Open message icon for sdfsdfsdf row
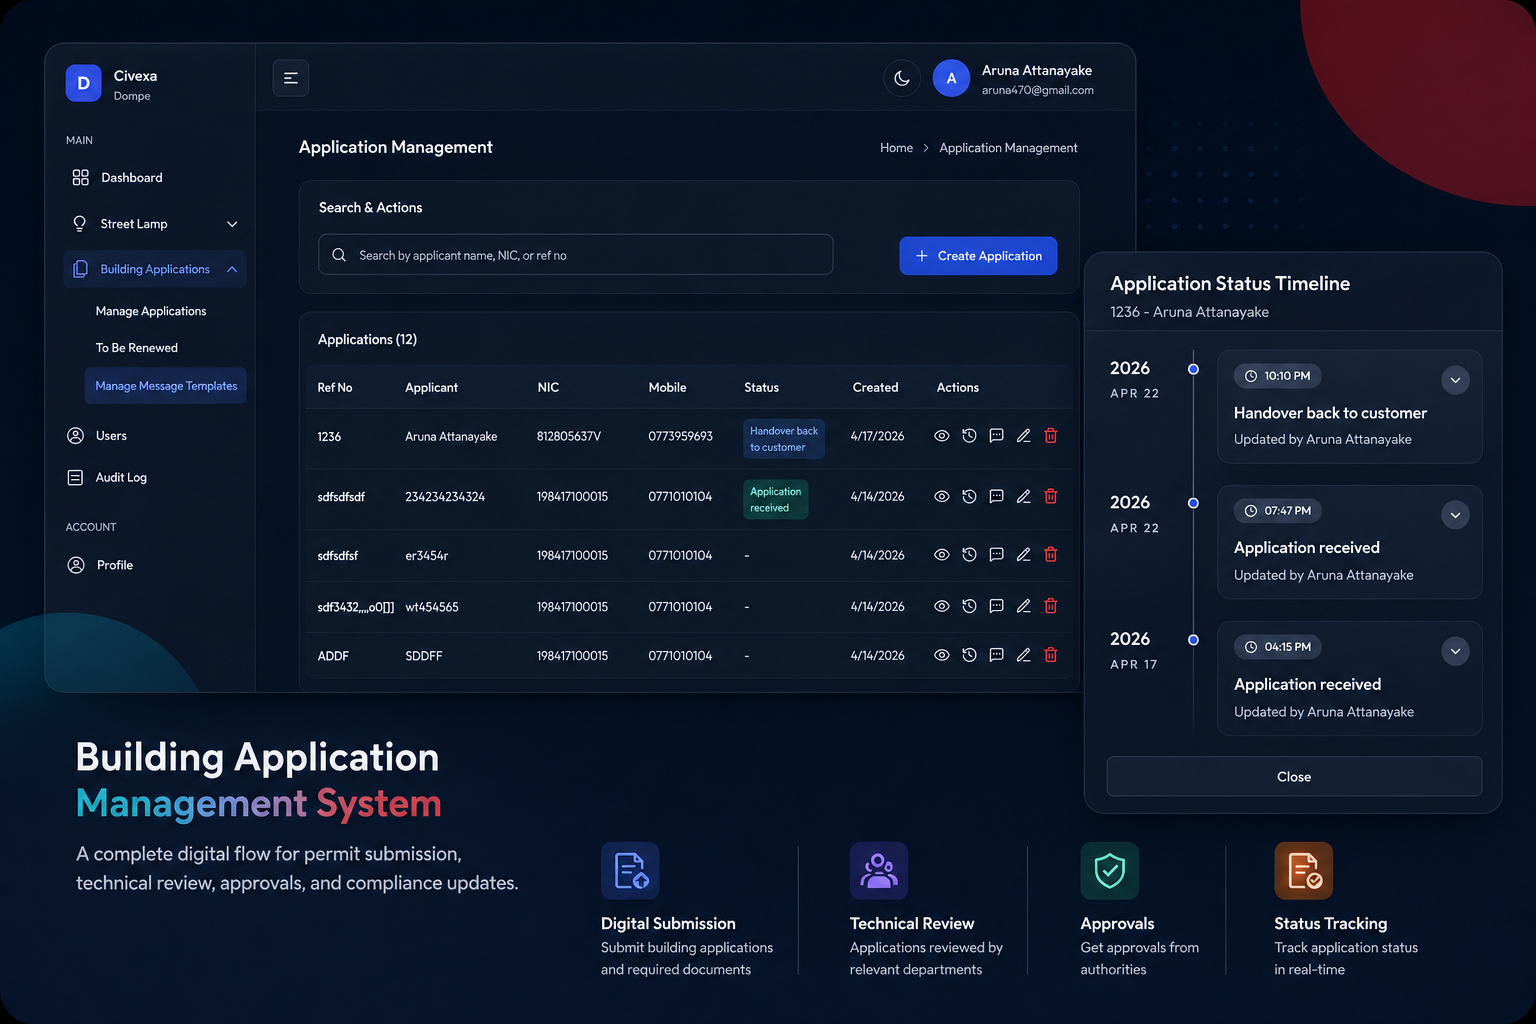 pos(996,497)
